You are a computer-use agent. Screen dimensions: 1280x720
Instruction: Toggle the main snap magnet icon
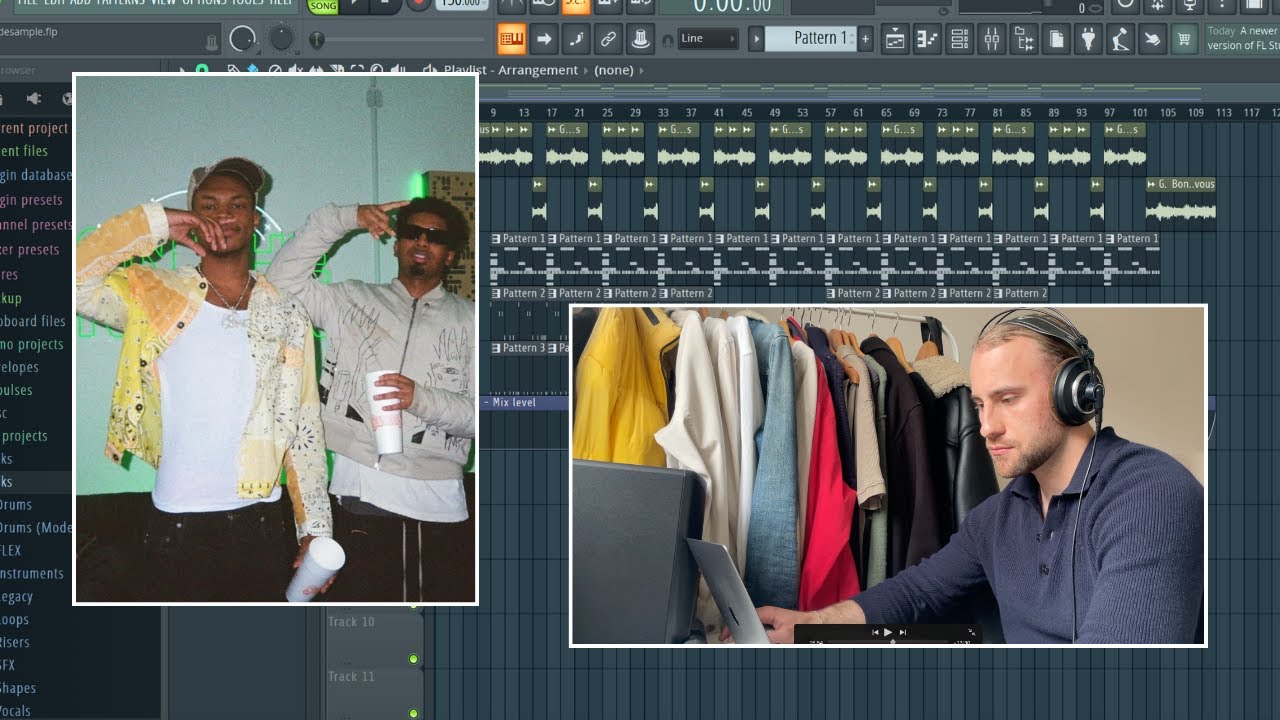[668, 41]
